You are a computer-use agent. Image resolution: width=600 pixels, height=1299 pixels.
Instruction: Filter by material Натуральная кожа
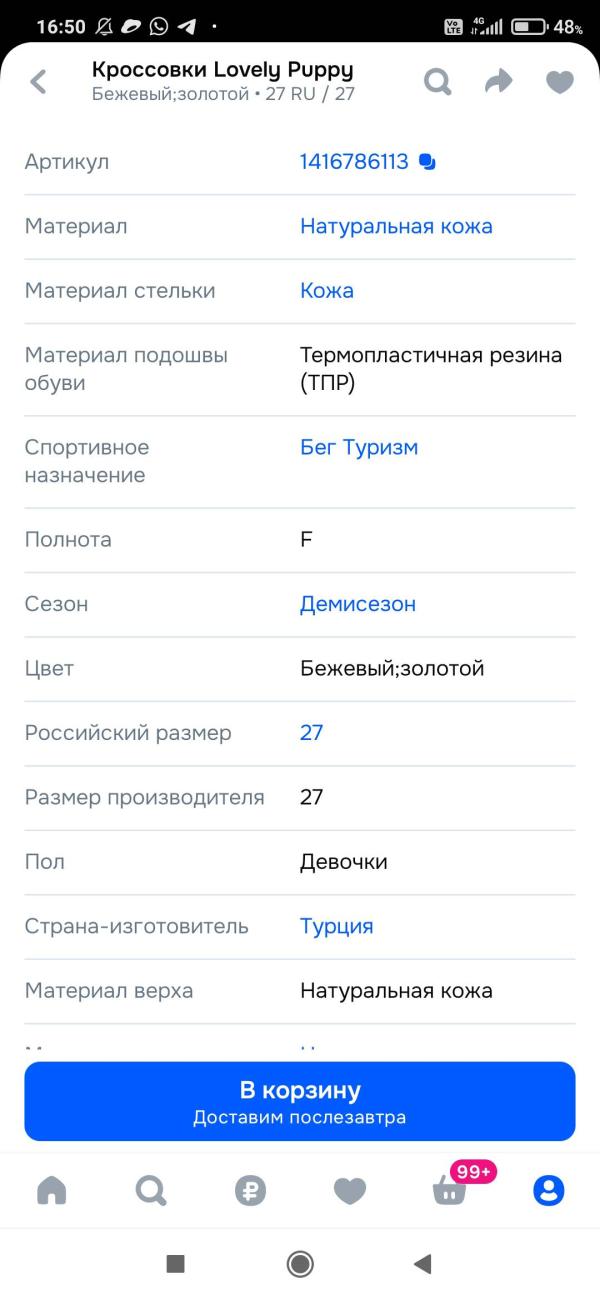396,227
